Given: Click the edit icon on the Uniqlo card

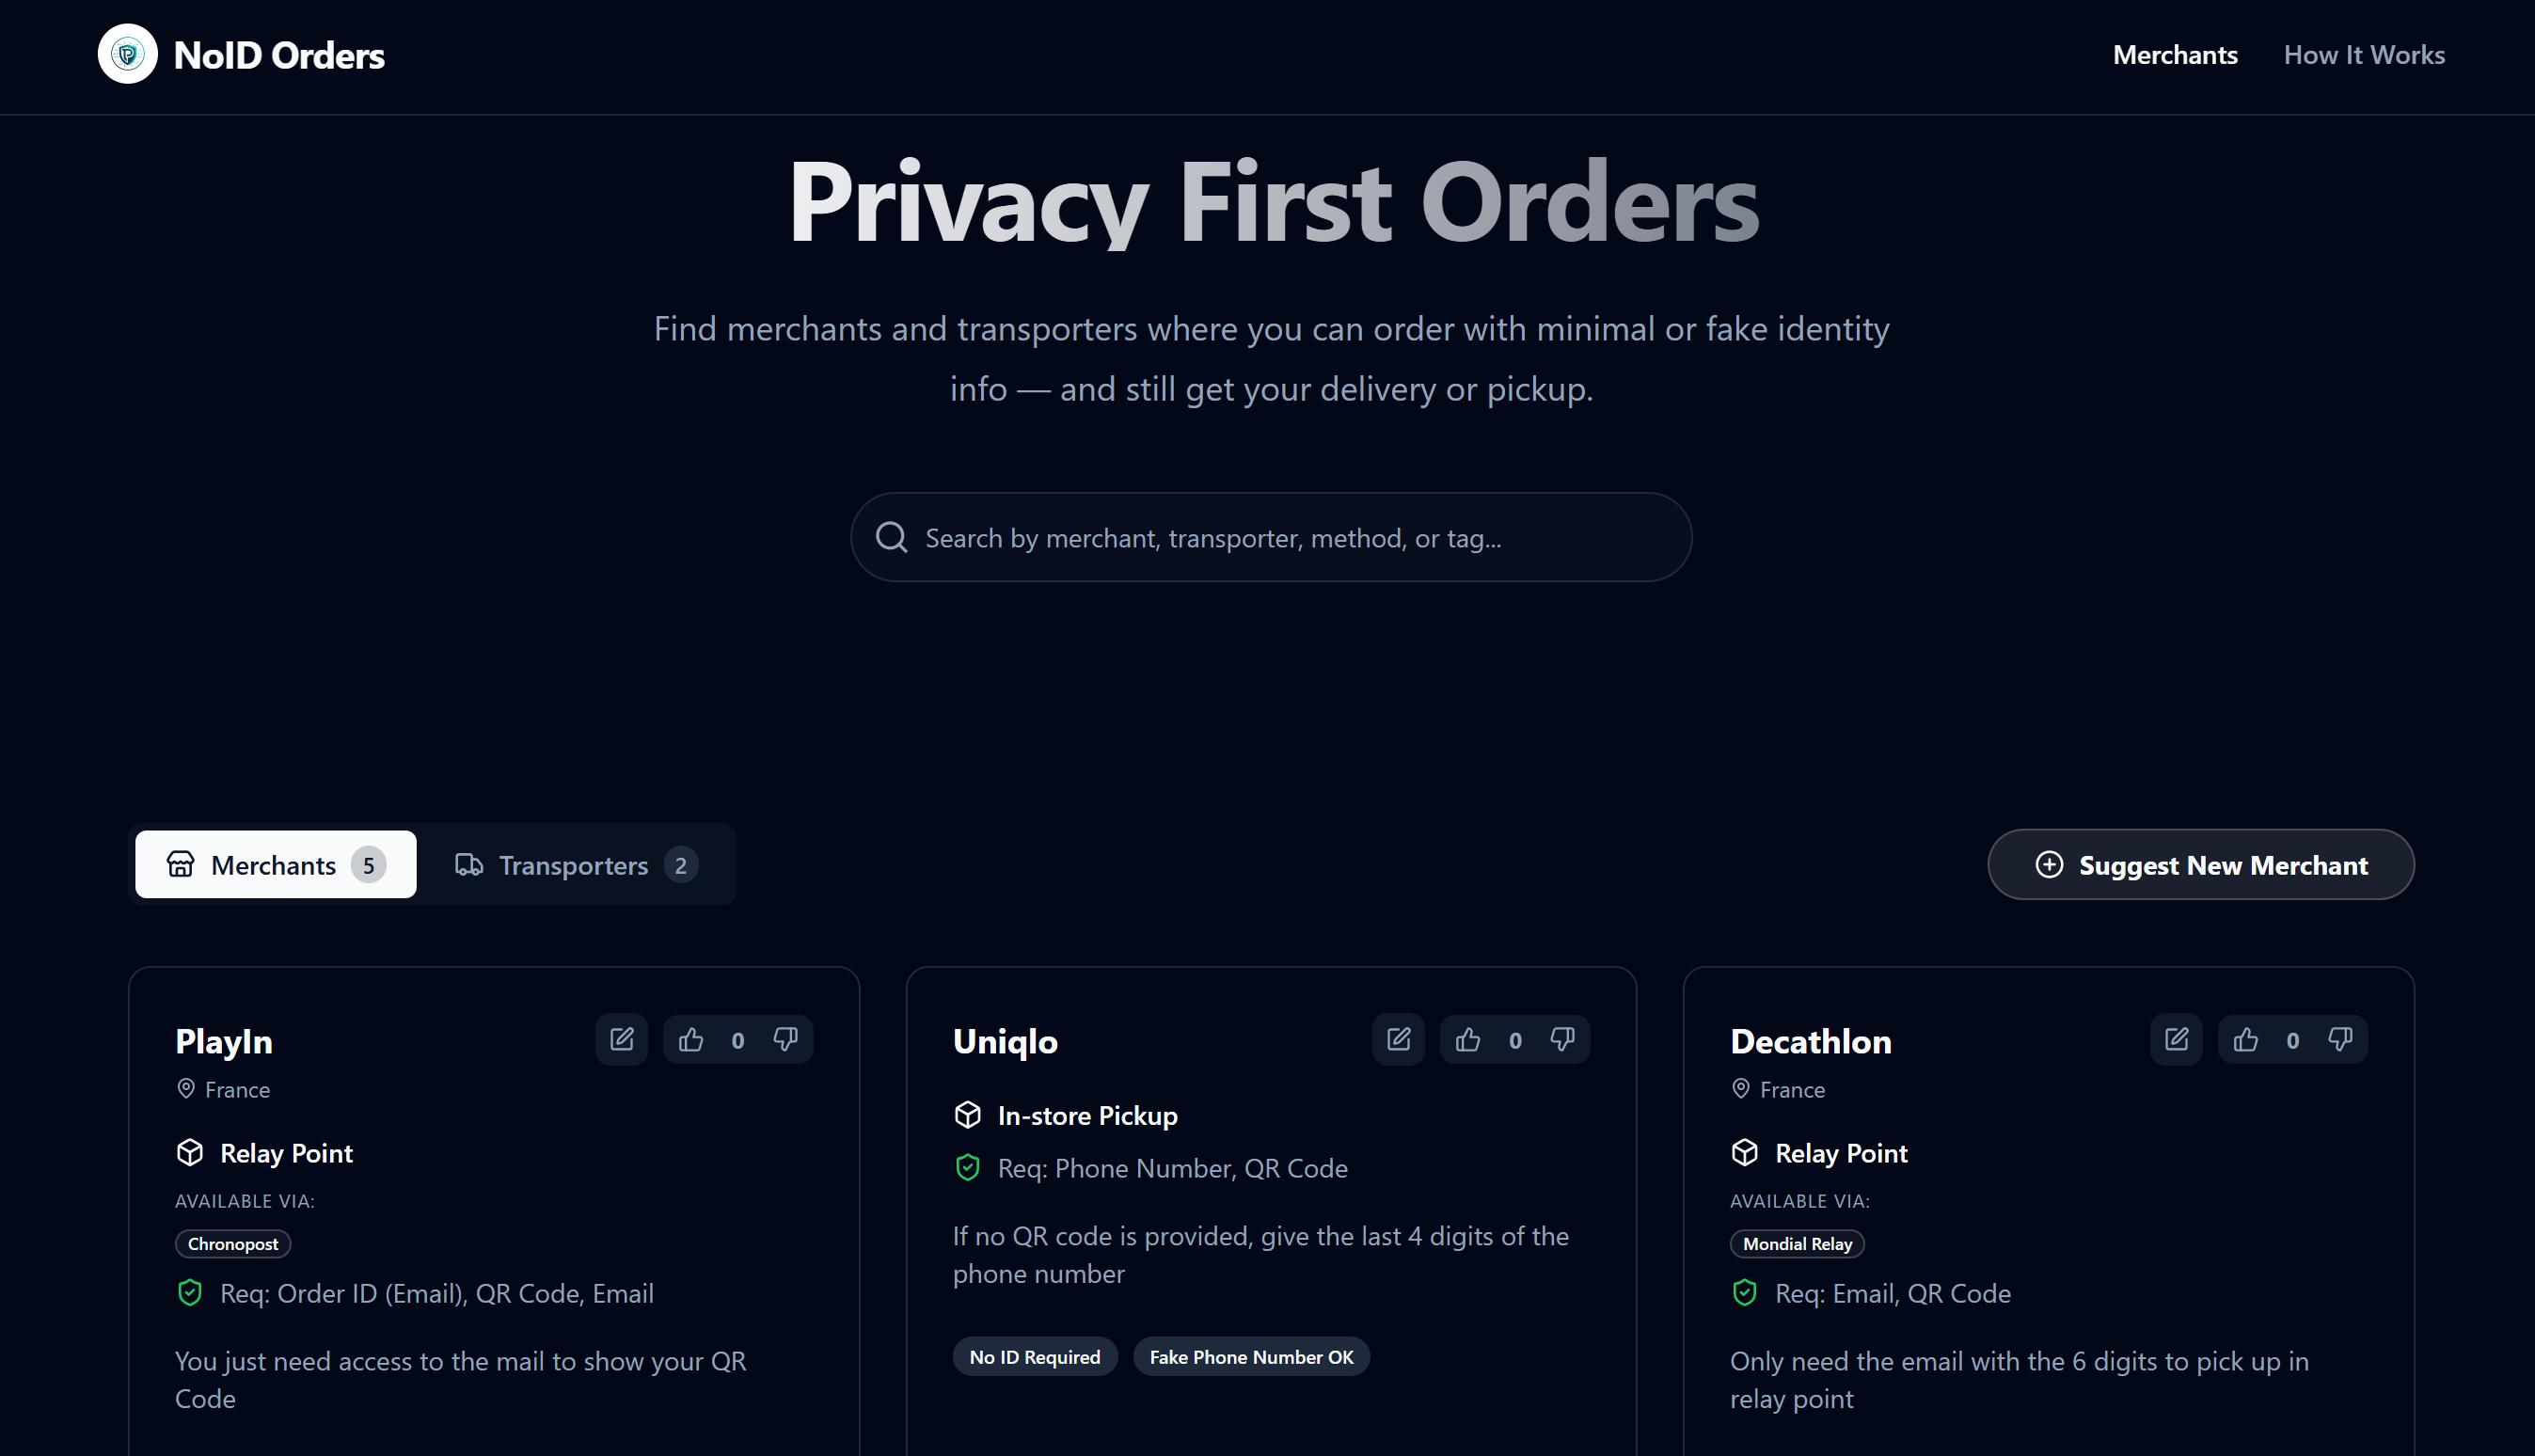Looking at the screenshot, I should point(1397,1039).
